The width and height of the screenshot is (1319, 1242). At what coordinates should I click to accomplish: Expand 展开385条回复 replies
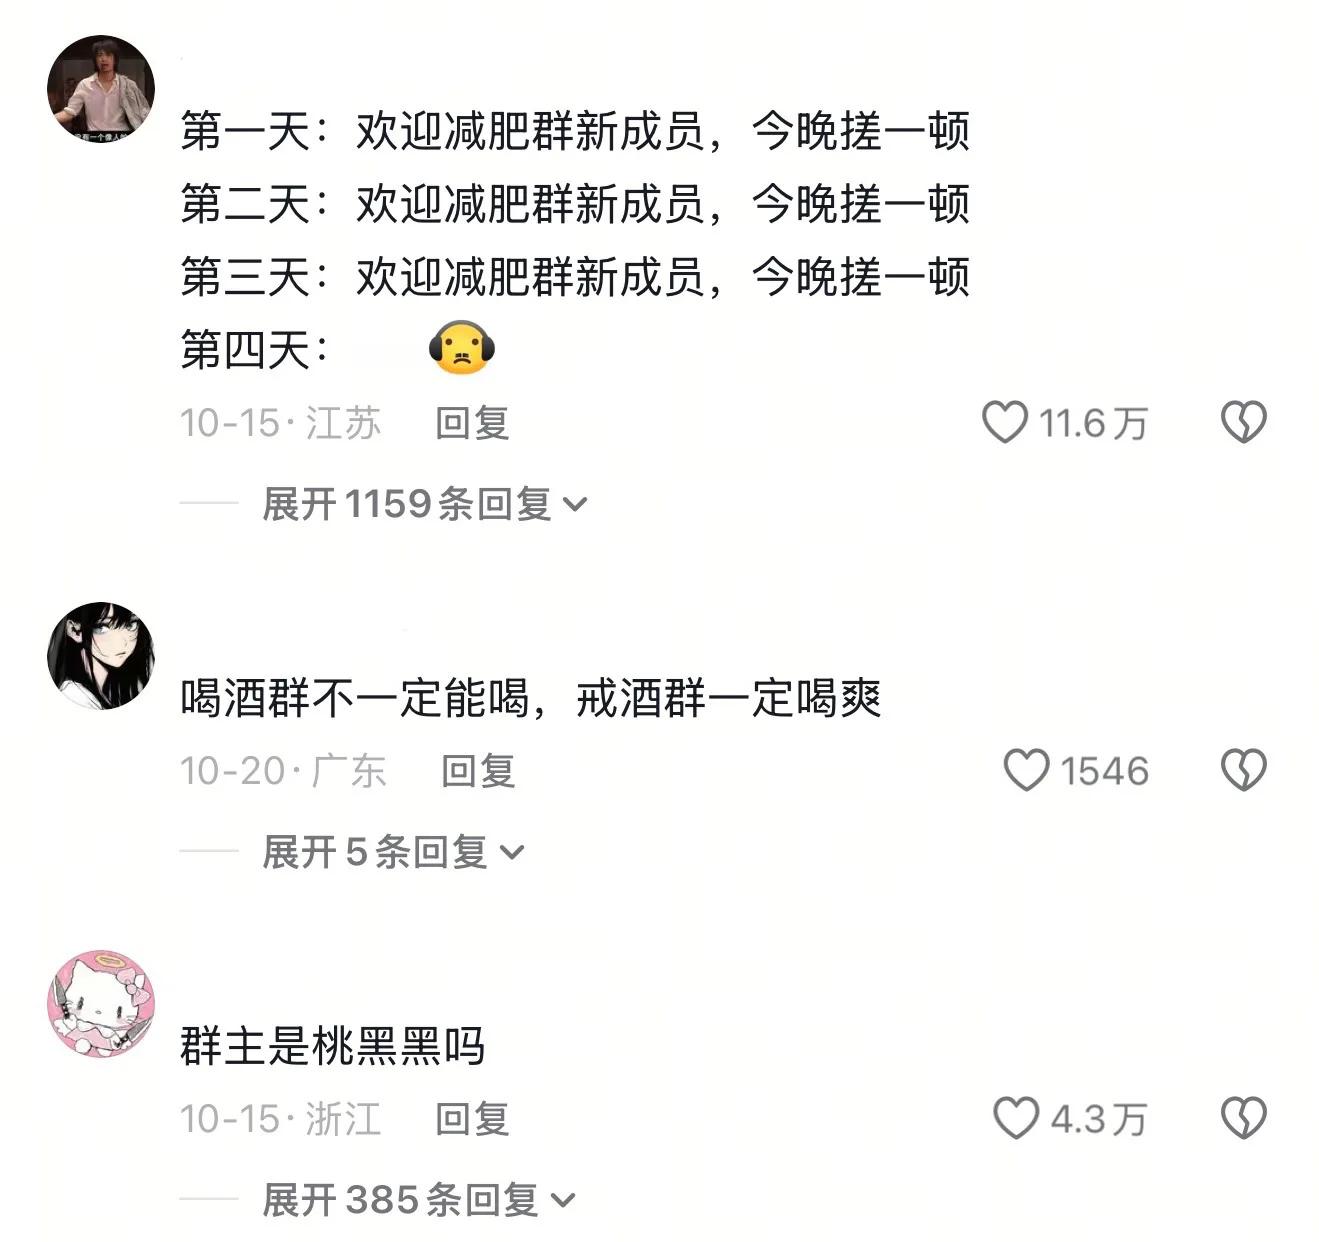pos(419,1200)
